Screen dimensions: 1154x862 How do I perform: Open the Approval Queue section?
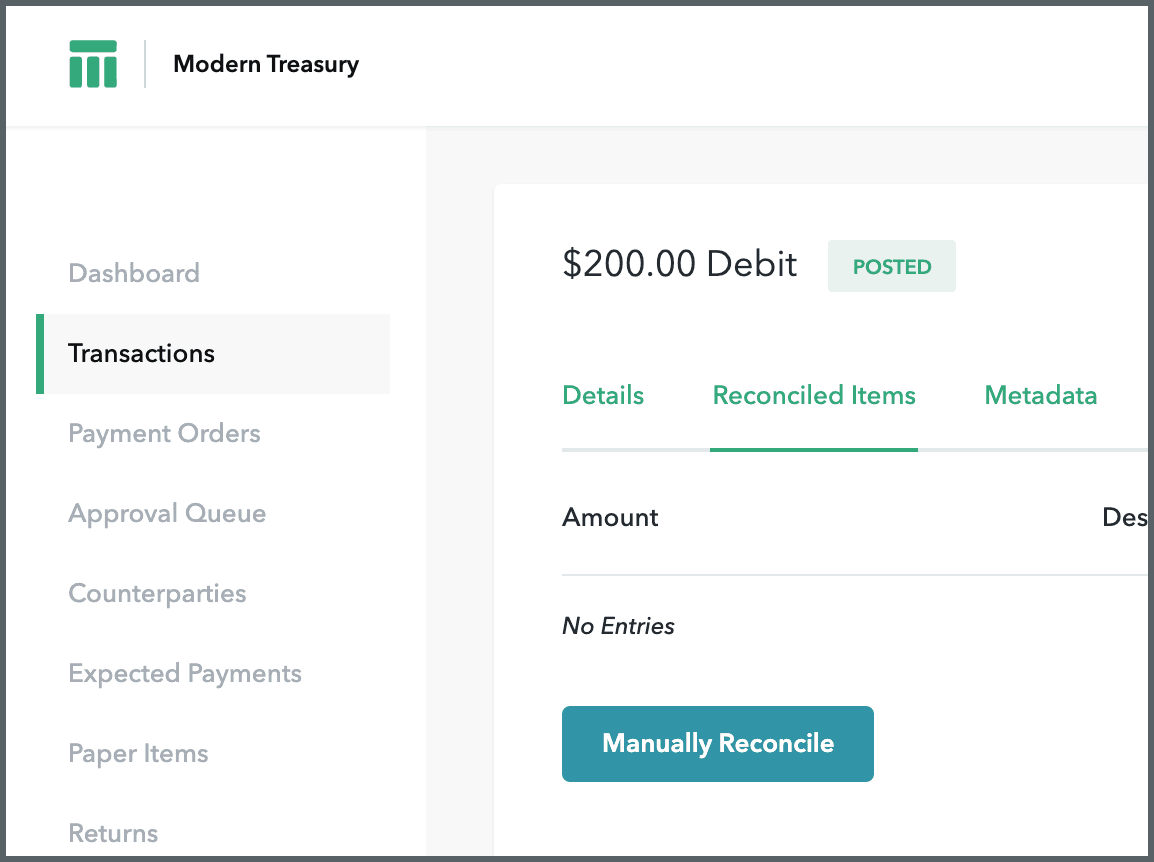point(167,513)
